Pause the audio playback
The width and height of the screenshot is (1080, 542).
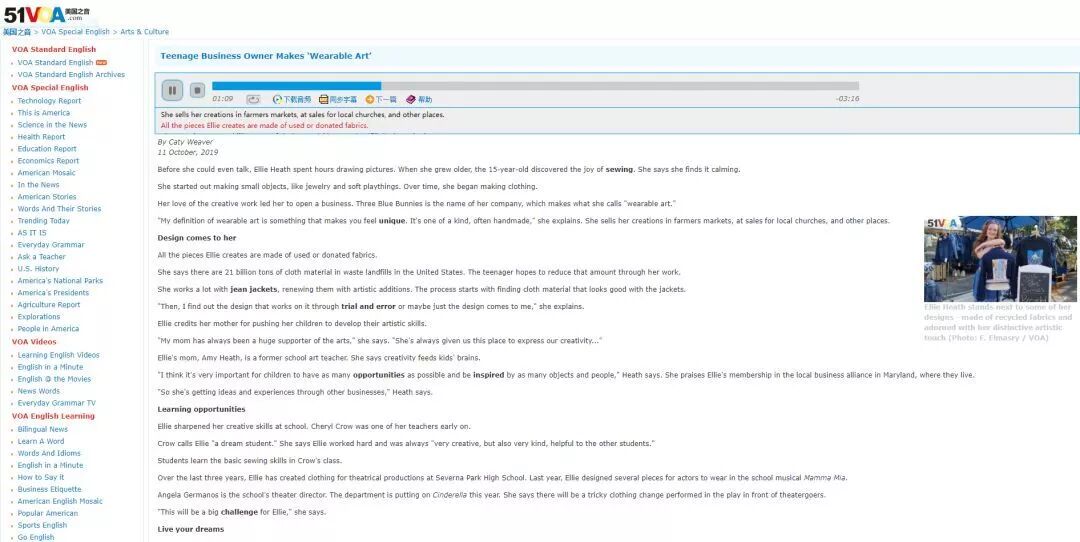172,90
